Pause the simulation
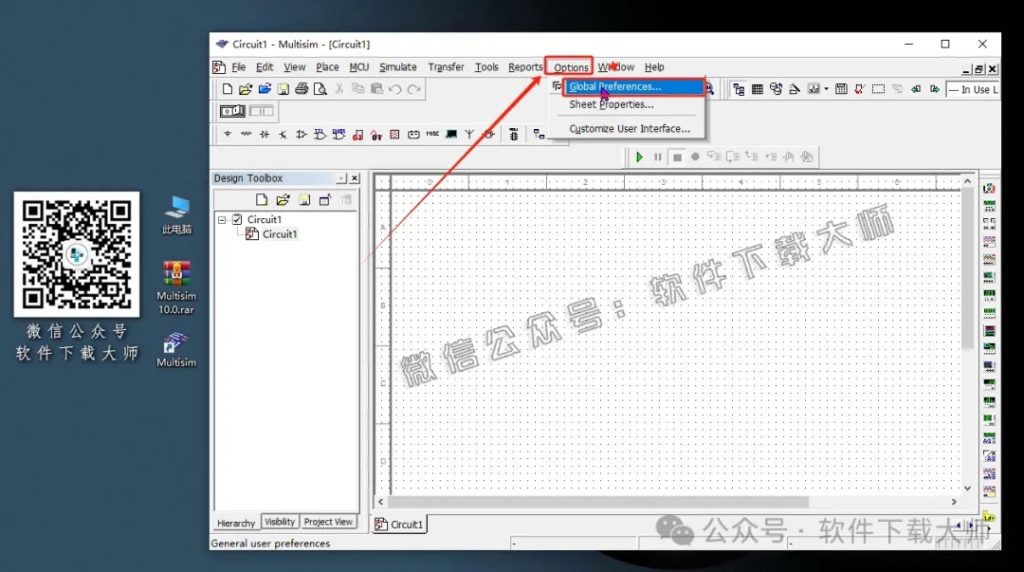This screenshot has height=572, width=1024. (658, 157)
